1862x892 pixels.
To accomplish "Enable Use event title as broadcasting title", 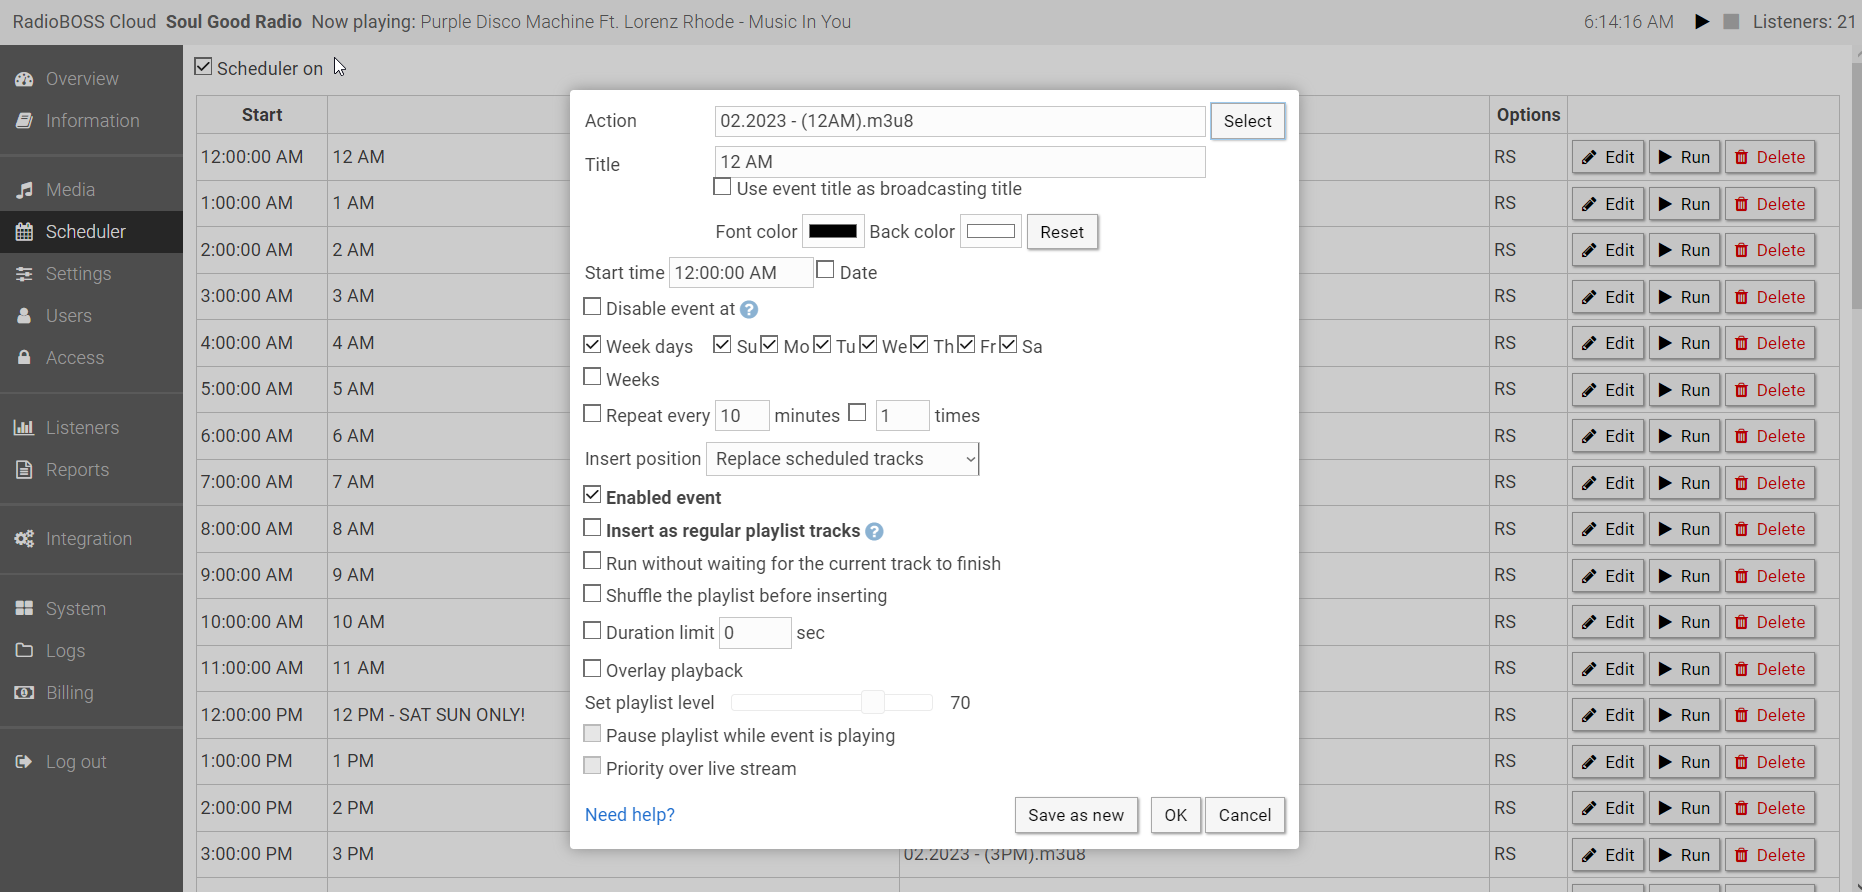I will [722, 187].
